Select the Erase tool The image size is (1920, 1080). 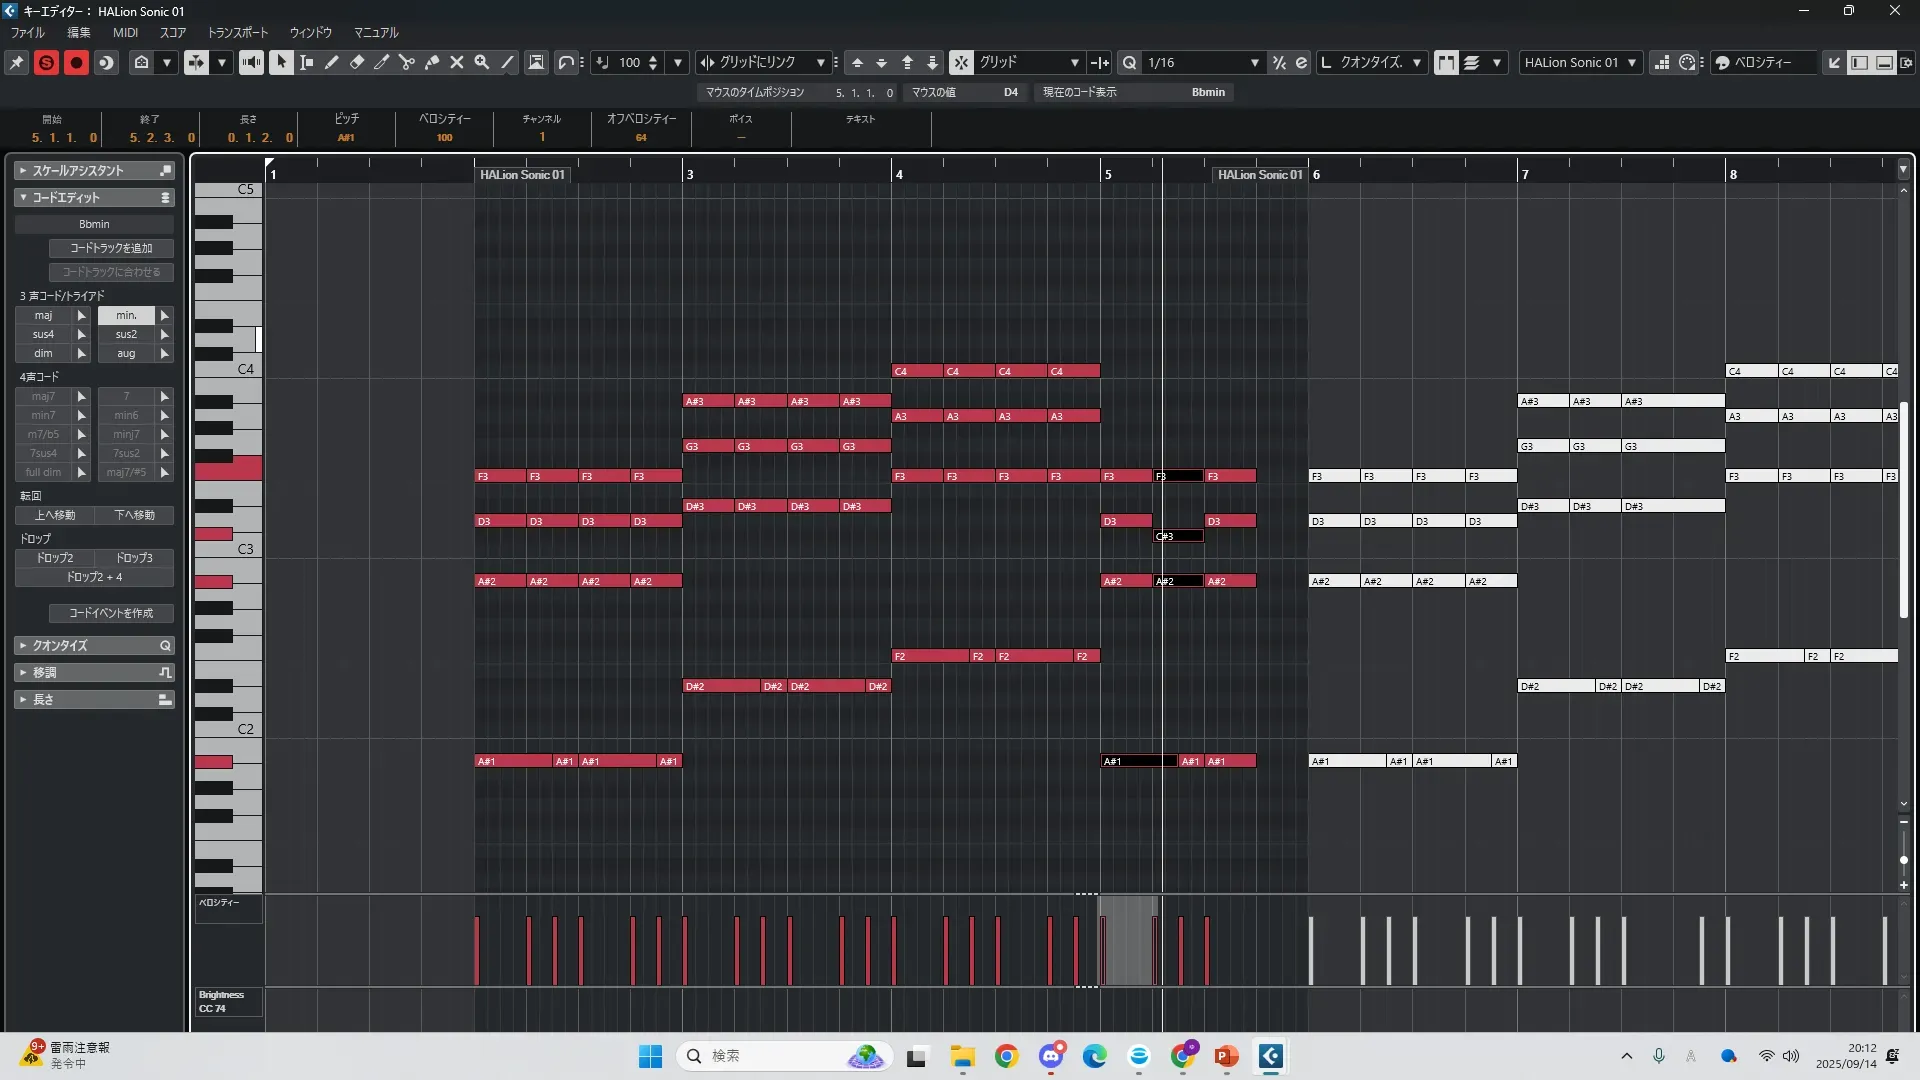[357, 62]
